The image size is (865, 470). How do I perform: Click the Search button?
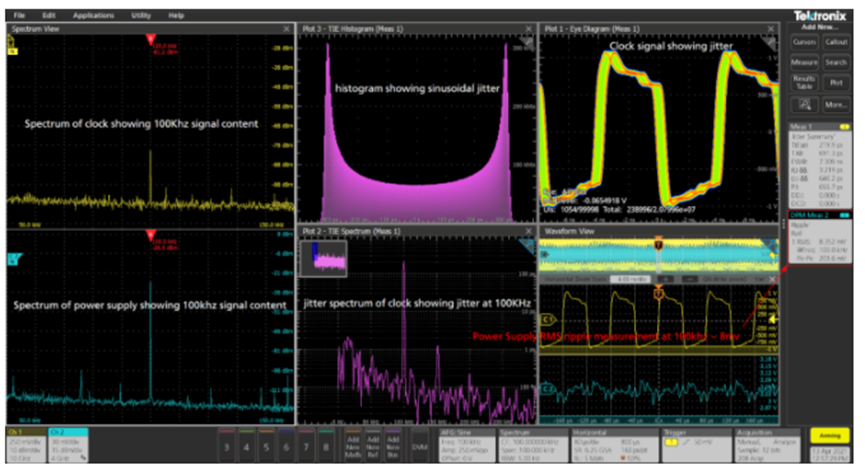click(x=838, y=62)
